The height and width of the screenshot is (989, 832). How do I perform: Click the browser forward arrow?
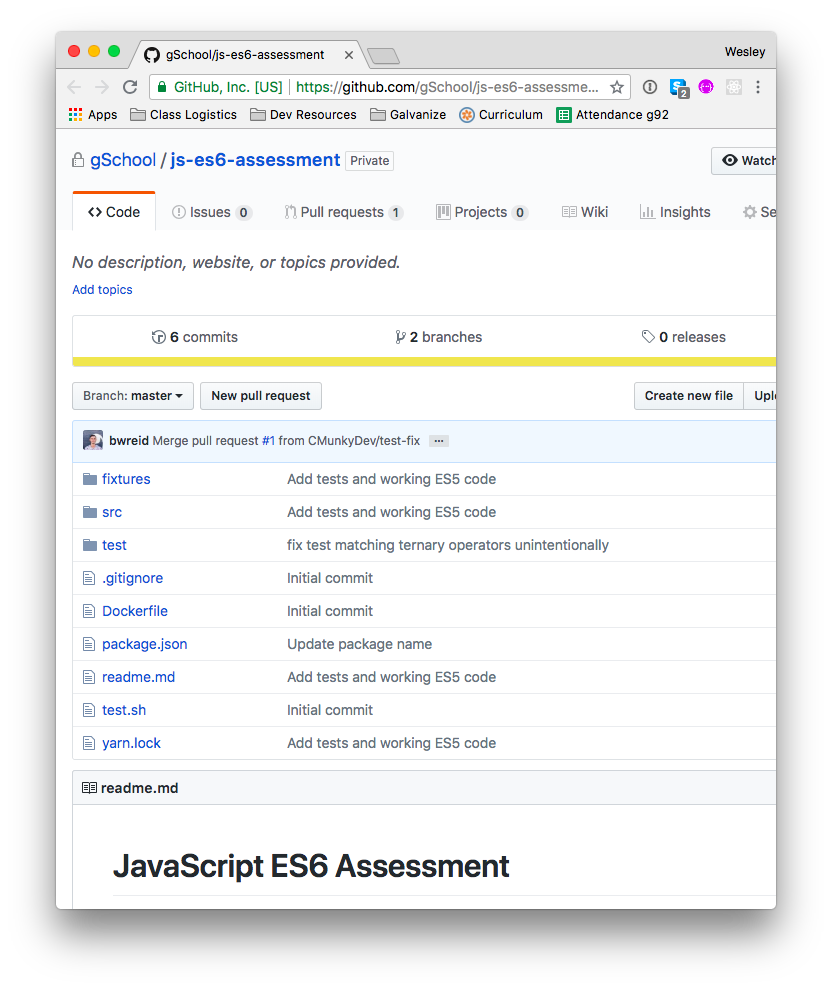click(x=102, y=87)
